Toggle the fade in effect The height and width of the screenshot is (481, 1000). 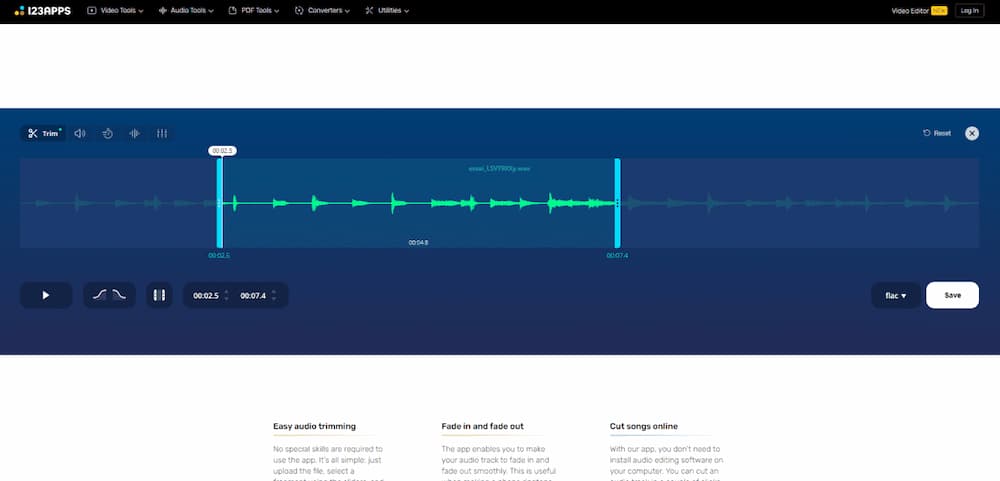click(x=99, y=295)
